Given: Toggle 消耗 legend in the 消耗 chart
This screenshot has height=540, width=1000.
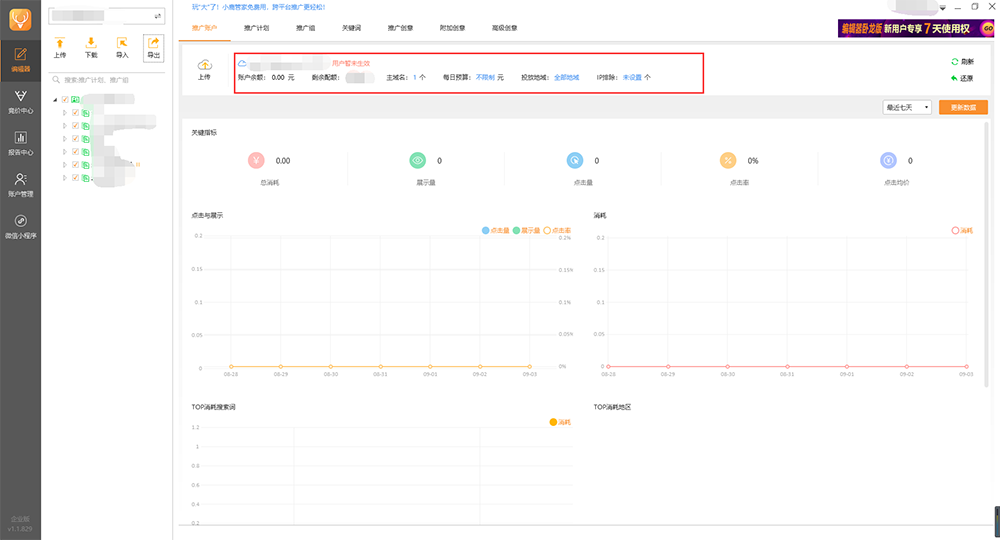Looking at the screenshot, I should [x=962, y=230].
